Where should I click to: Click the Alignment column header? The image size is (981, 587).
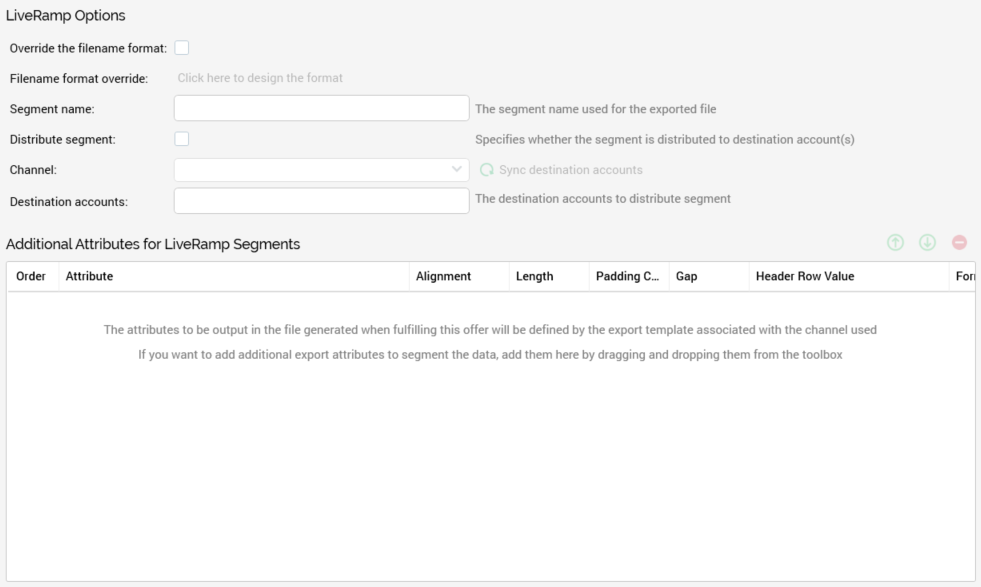(443, 277)
